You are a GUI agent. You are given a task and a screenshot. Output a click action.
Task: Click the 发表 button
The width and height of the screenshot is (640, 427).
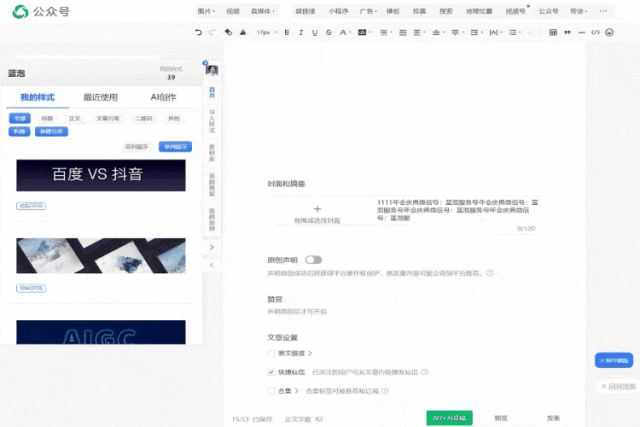click(553, 418)
